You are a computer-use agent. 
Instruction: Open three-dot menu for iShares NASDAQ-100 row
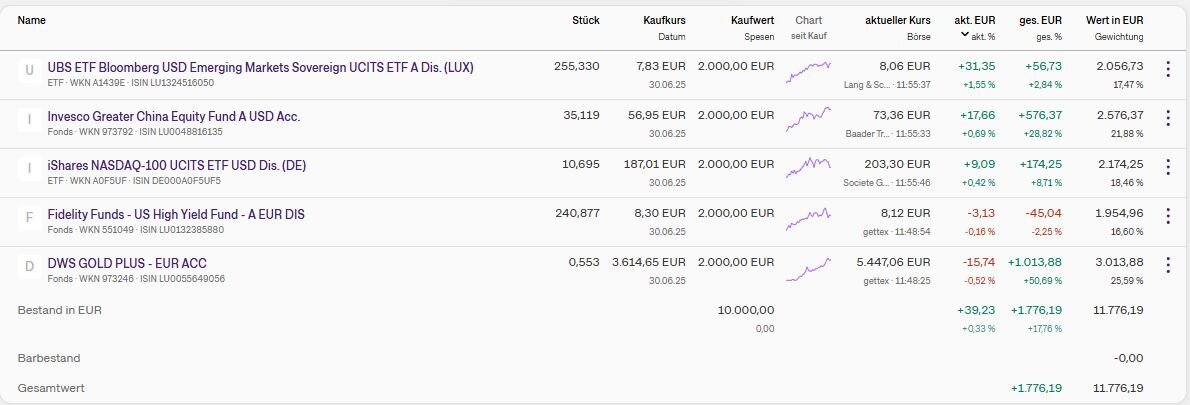pos(1167,167)
